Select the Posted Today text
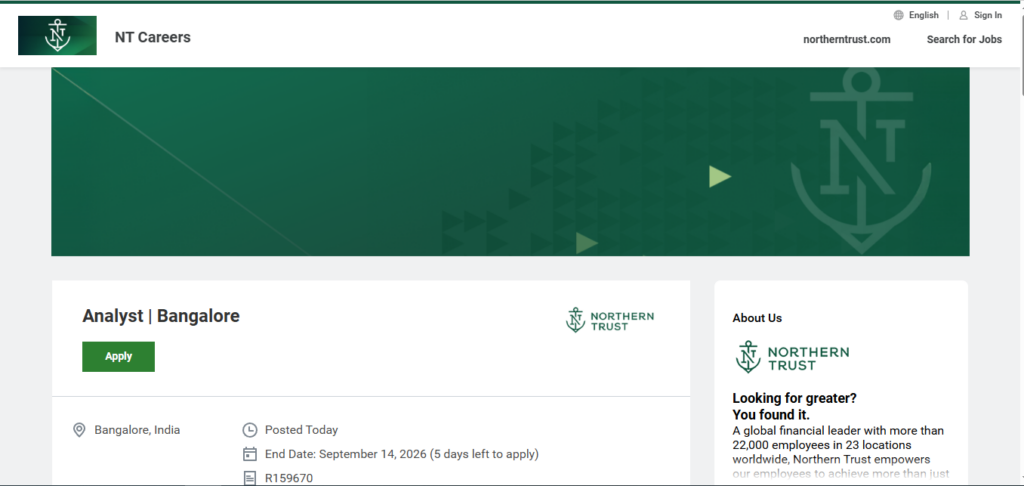Image resolution: width=1024 pixels, height=486 pixels. (301, 430)
